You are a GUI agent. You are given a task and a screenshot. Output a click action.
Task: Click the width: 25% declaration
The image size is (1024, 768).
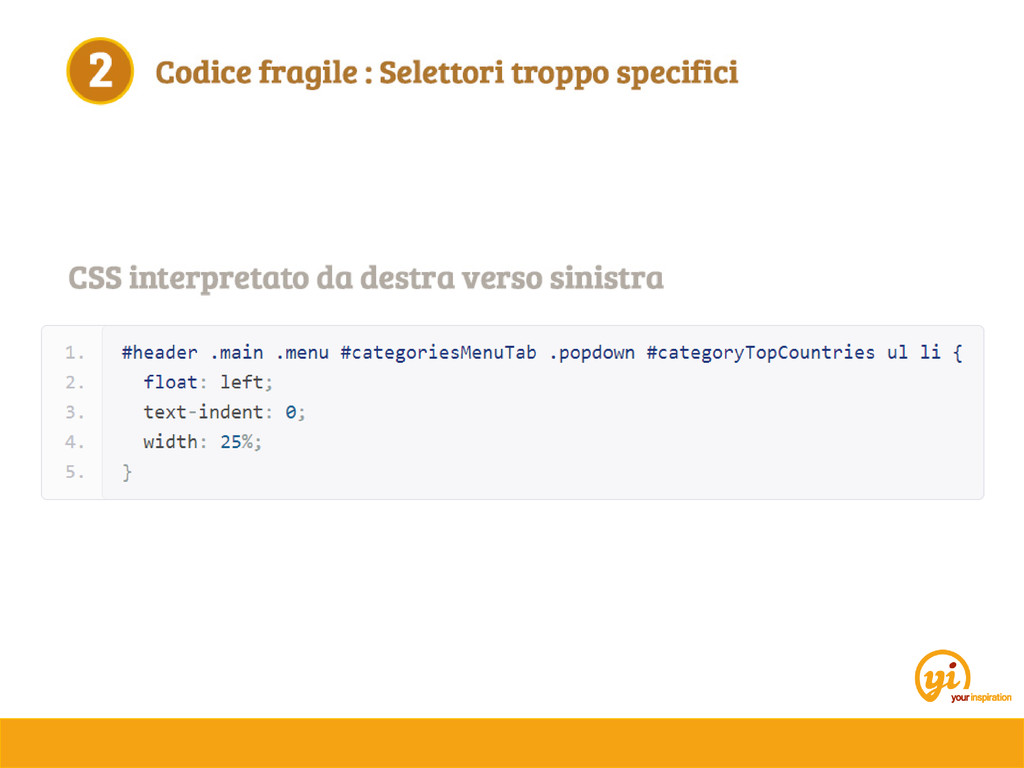(202, 442)
